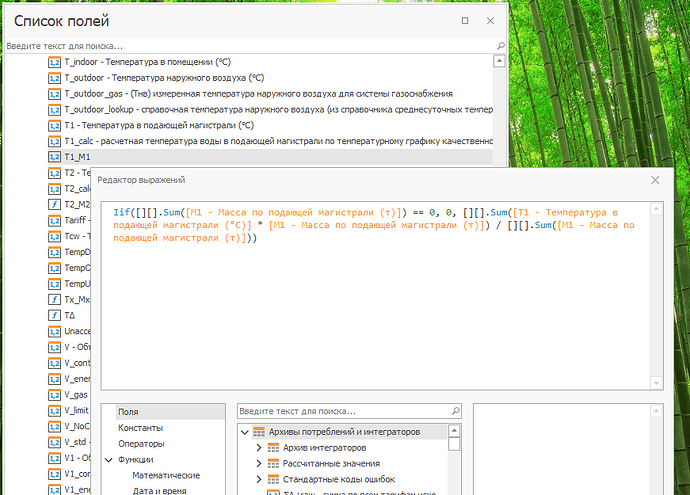690x495 pixels.
Task: Select the T_outdoor field icon
Action: [54, 78]
